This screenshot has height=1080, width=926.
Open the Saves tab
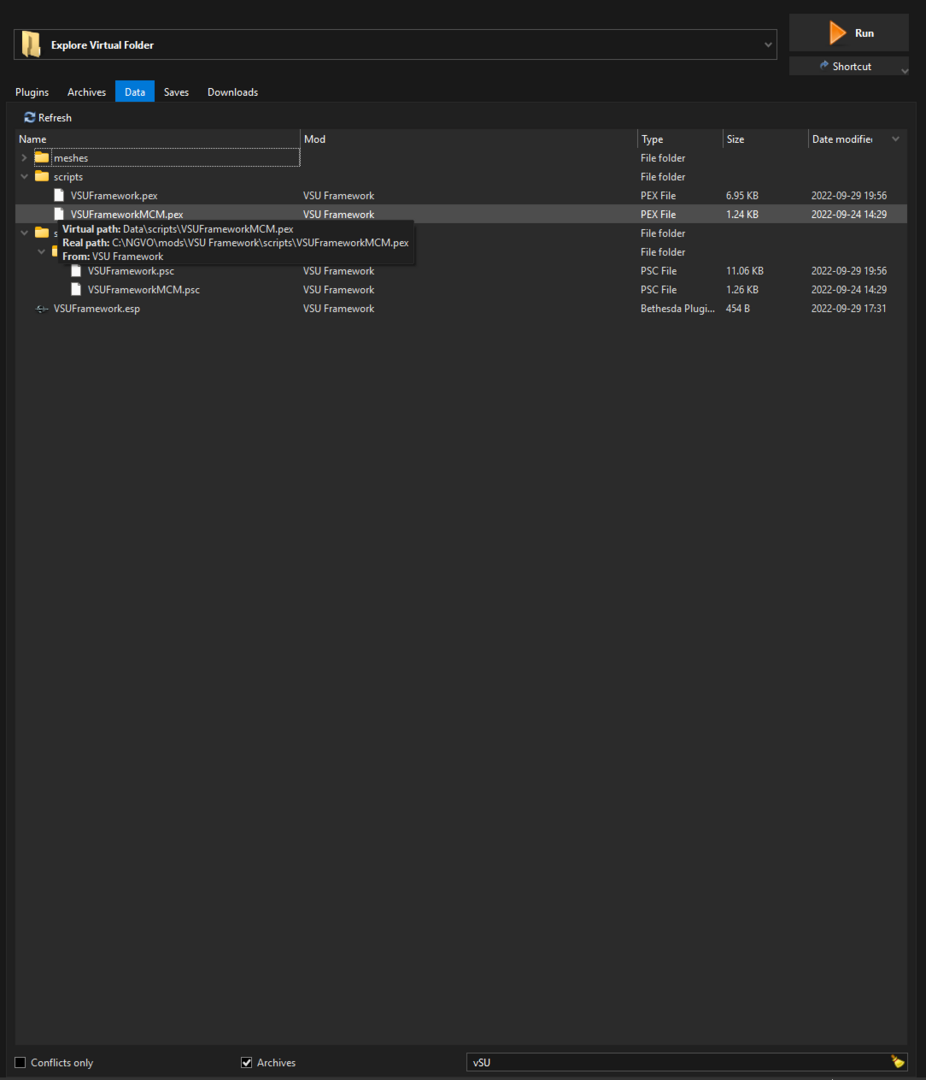(x=176, y=92)
